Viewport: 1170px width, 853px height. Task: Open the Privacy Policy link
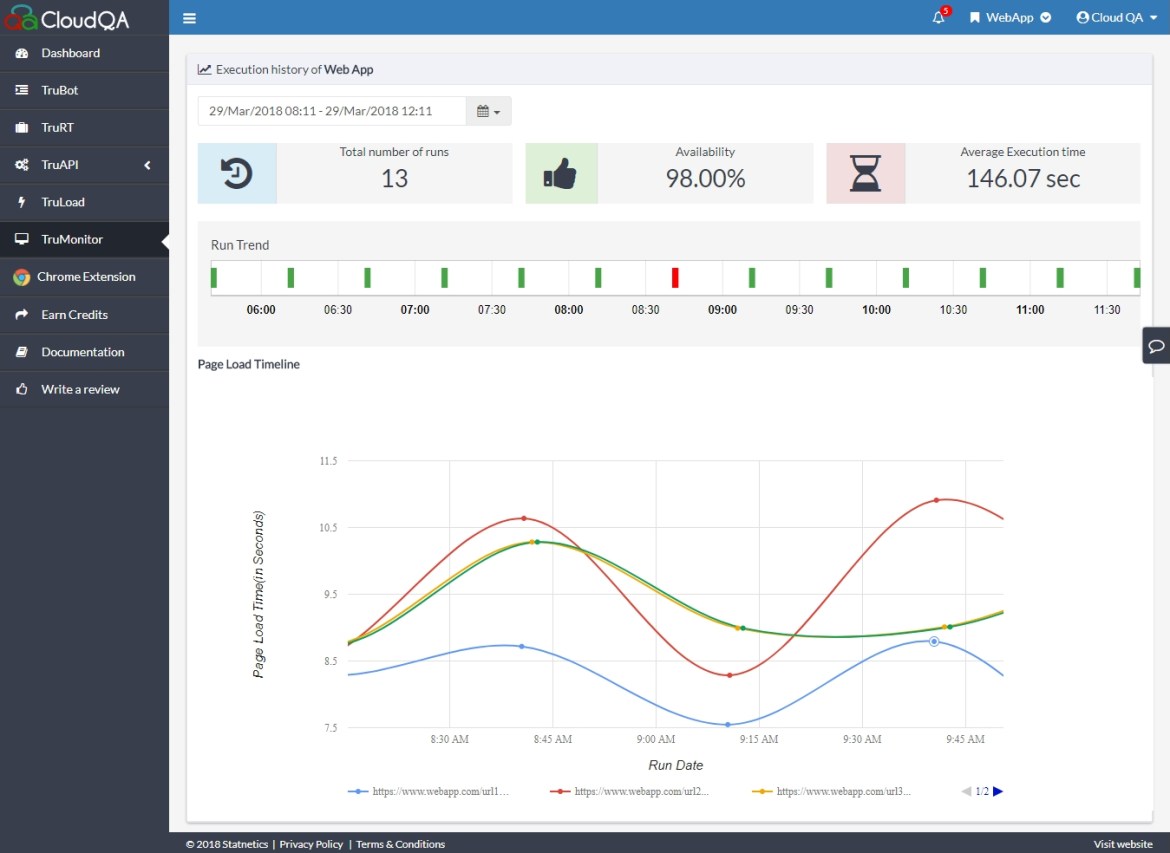[x=311, y=844]
